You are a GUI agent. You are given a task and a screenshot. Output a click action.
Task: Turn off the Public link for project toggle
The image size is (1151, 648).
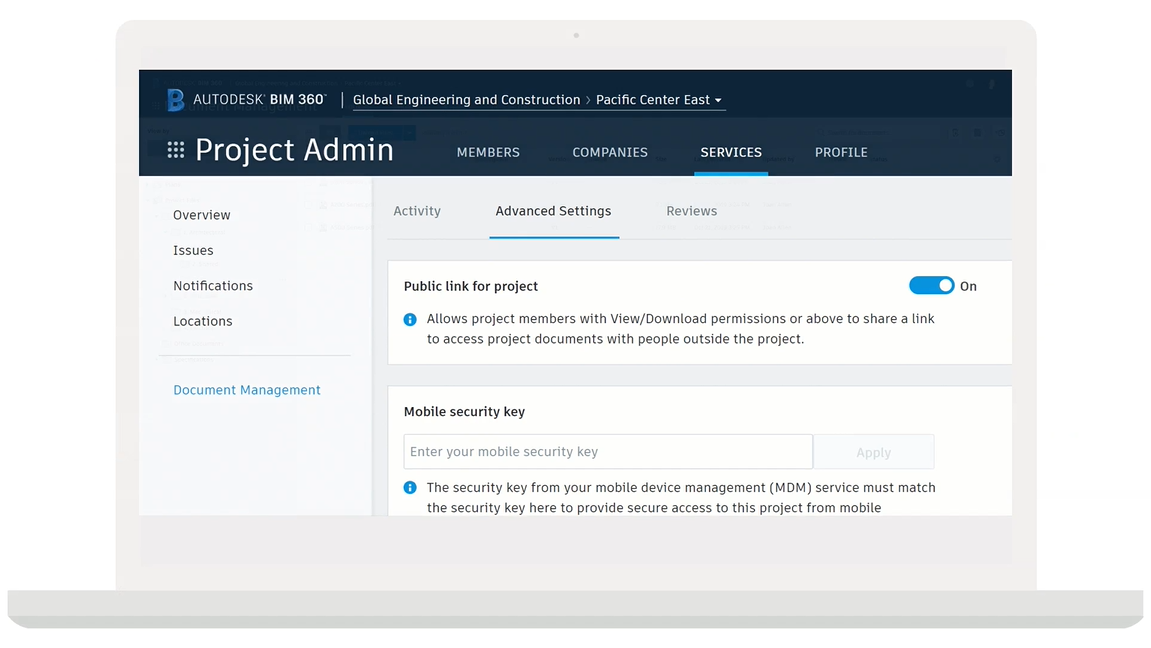932,285
